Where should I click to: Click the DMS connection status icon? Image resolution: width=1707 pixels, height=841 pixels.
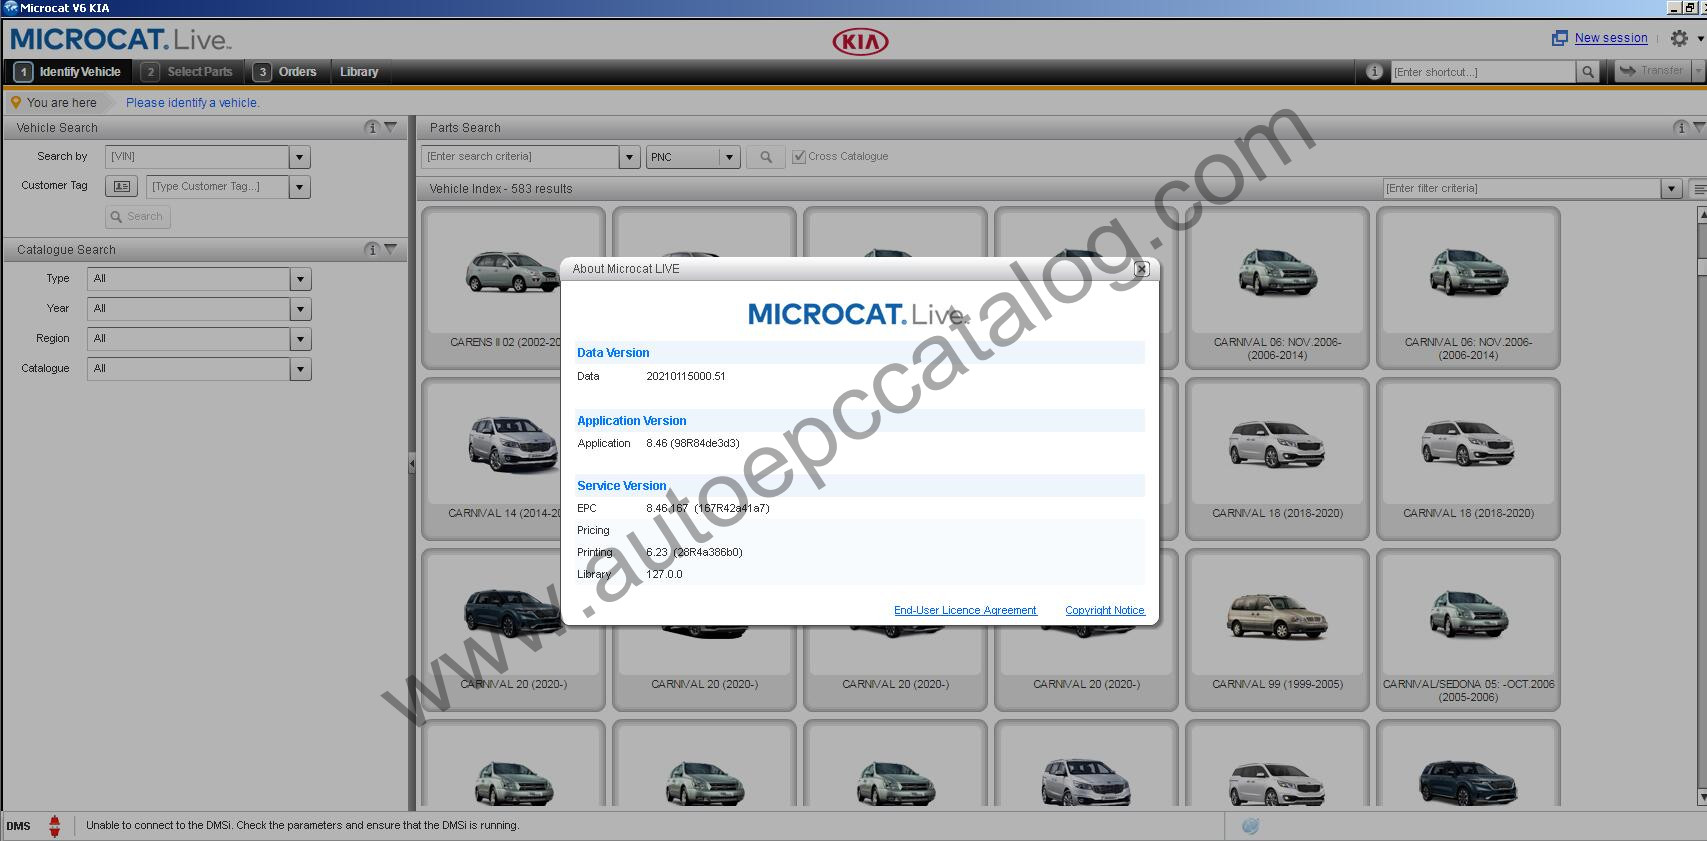(x=55, y=826)
